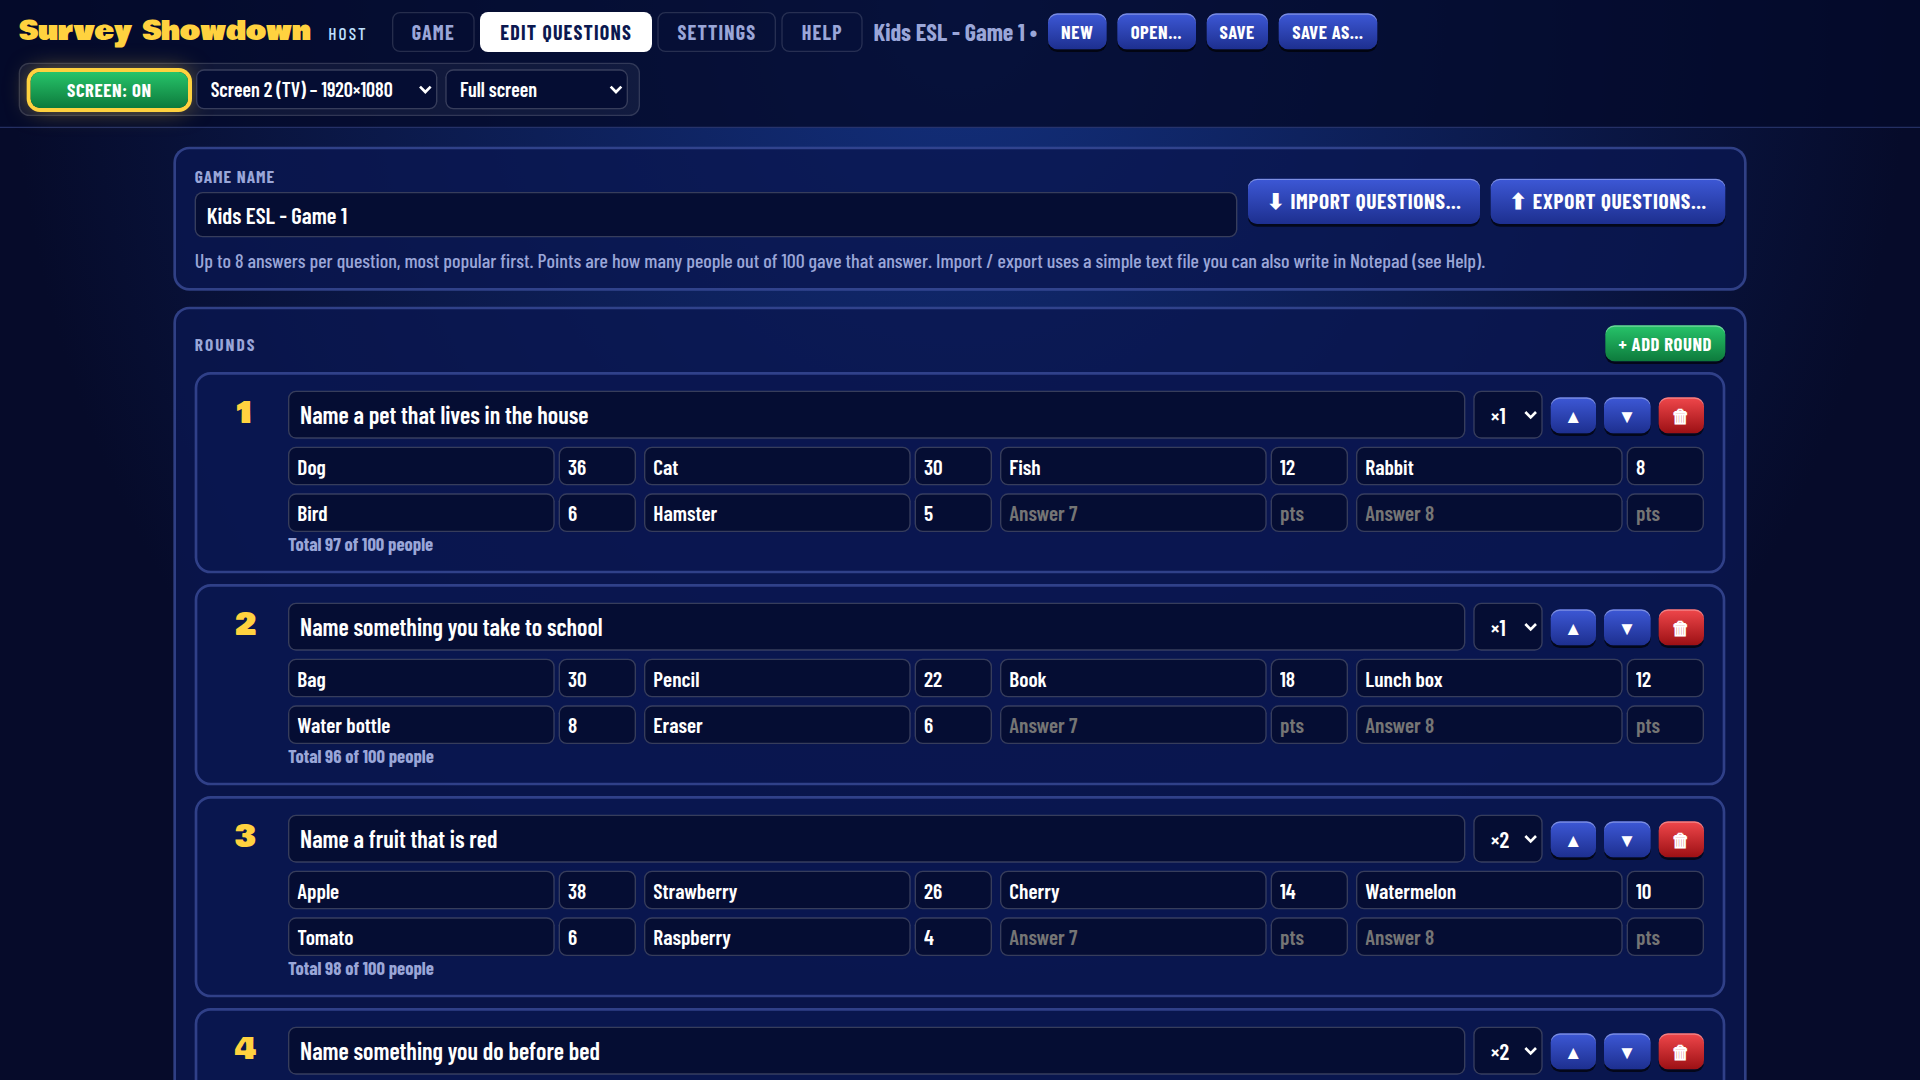Move round 2 up with arrow icon
Viewport: 1920px width, 1080px height.
(x=1573, y=628)
